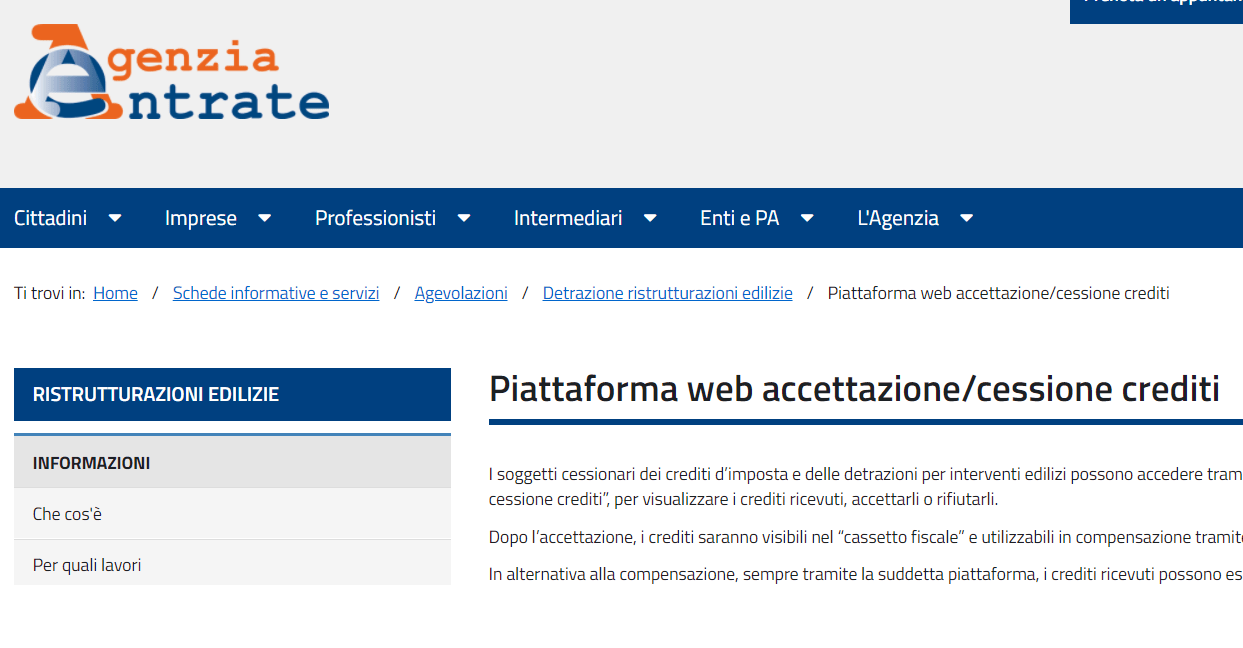Screen dimensions: 1243x648
Task: Open the Enti e PA dropdown
Action: click(806, 217)
